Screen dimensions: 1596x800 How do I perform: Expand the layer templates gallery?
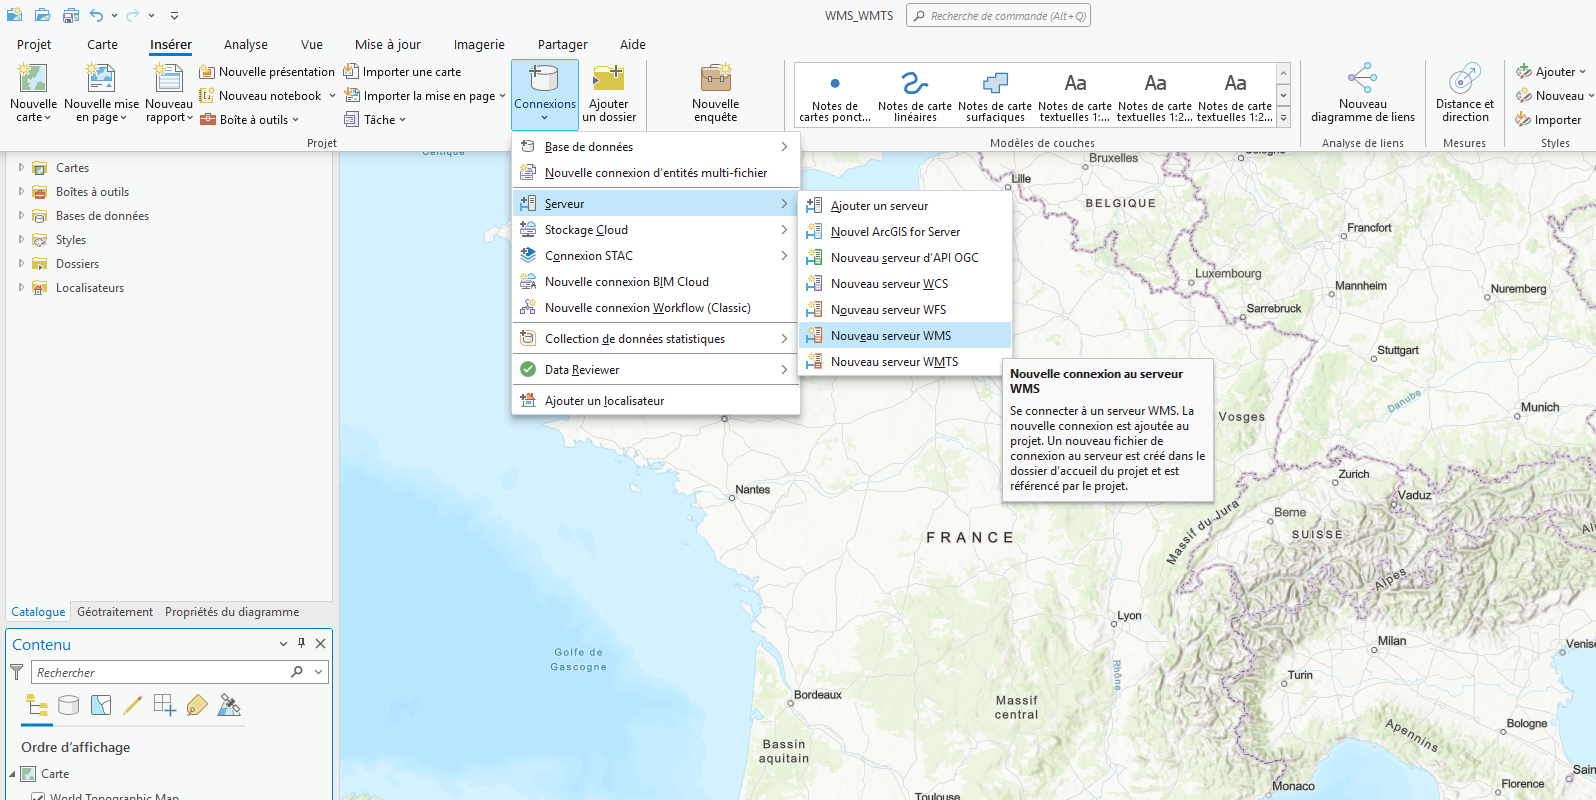[x=1283, y=118]
